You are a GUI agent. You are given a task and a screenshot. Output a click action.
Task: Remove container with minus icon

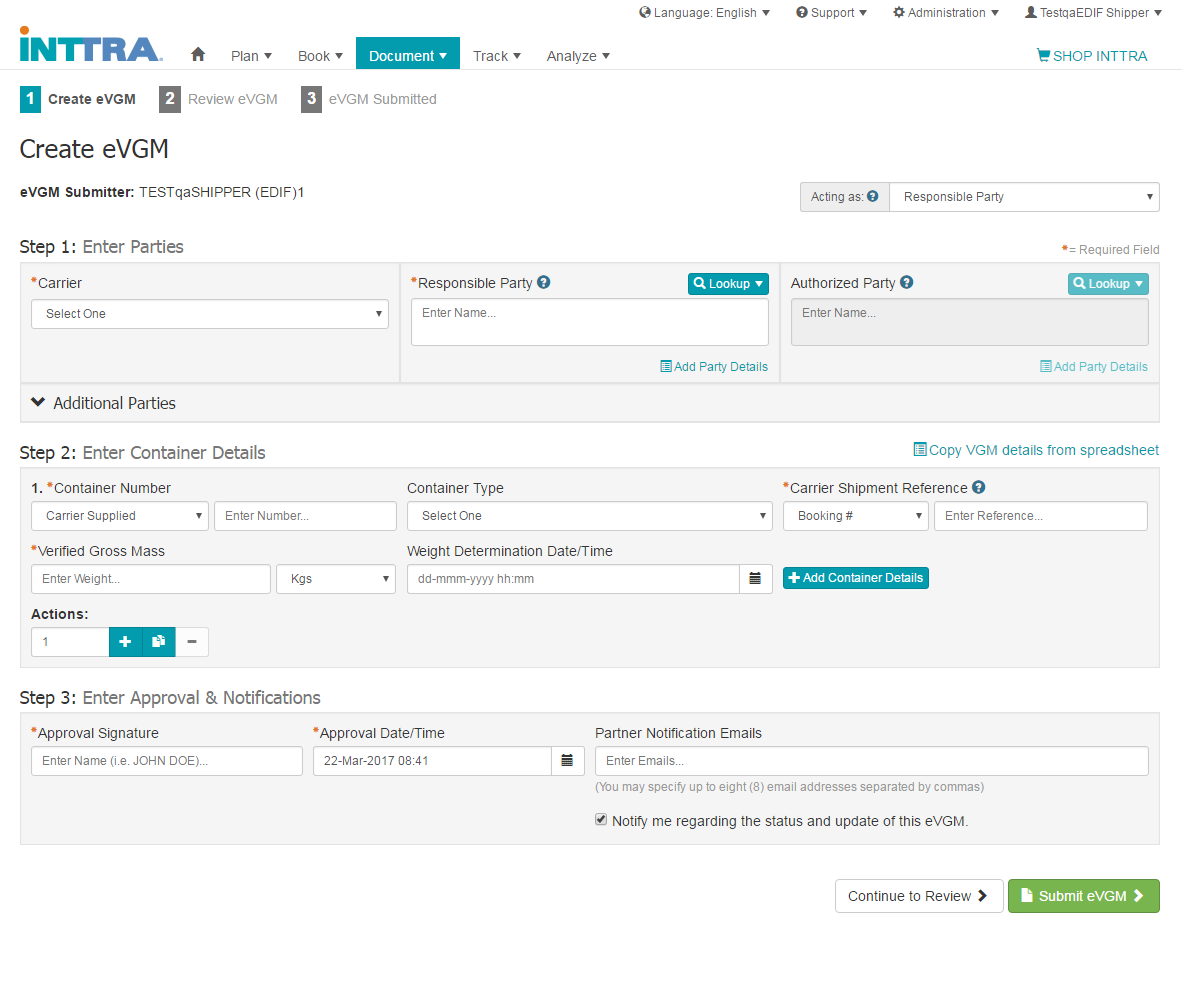[x=192, y=642]
